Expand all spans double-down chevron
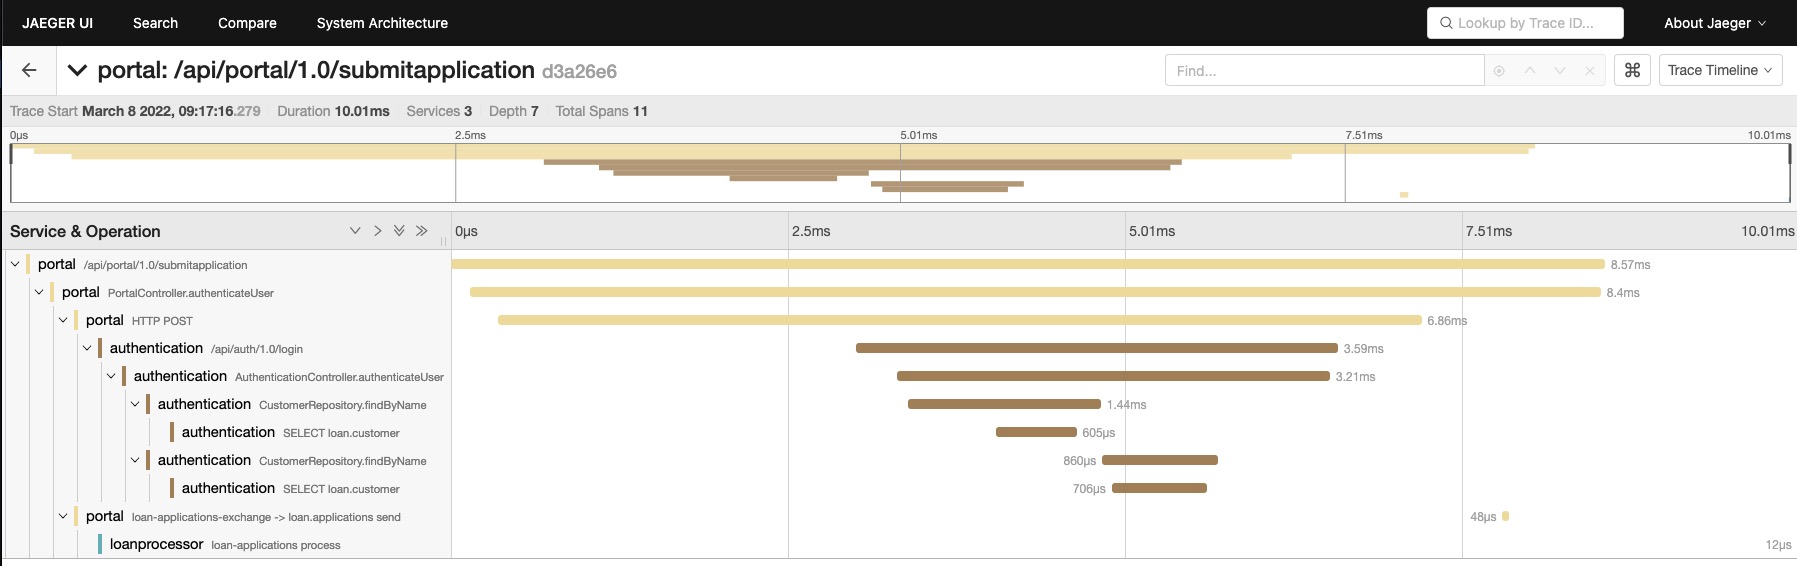1797x566 pixels. (x=399, y=231)
